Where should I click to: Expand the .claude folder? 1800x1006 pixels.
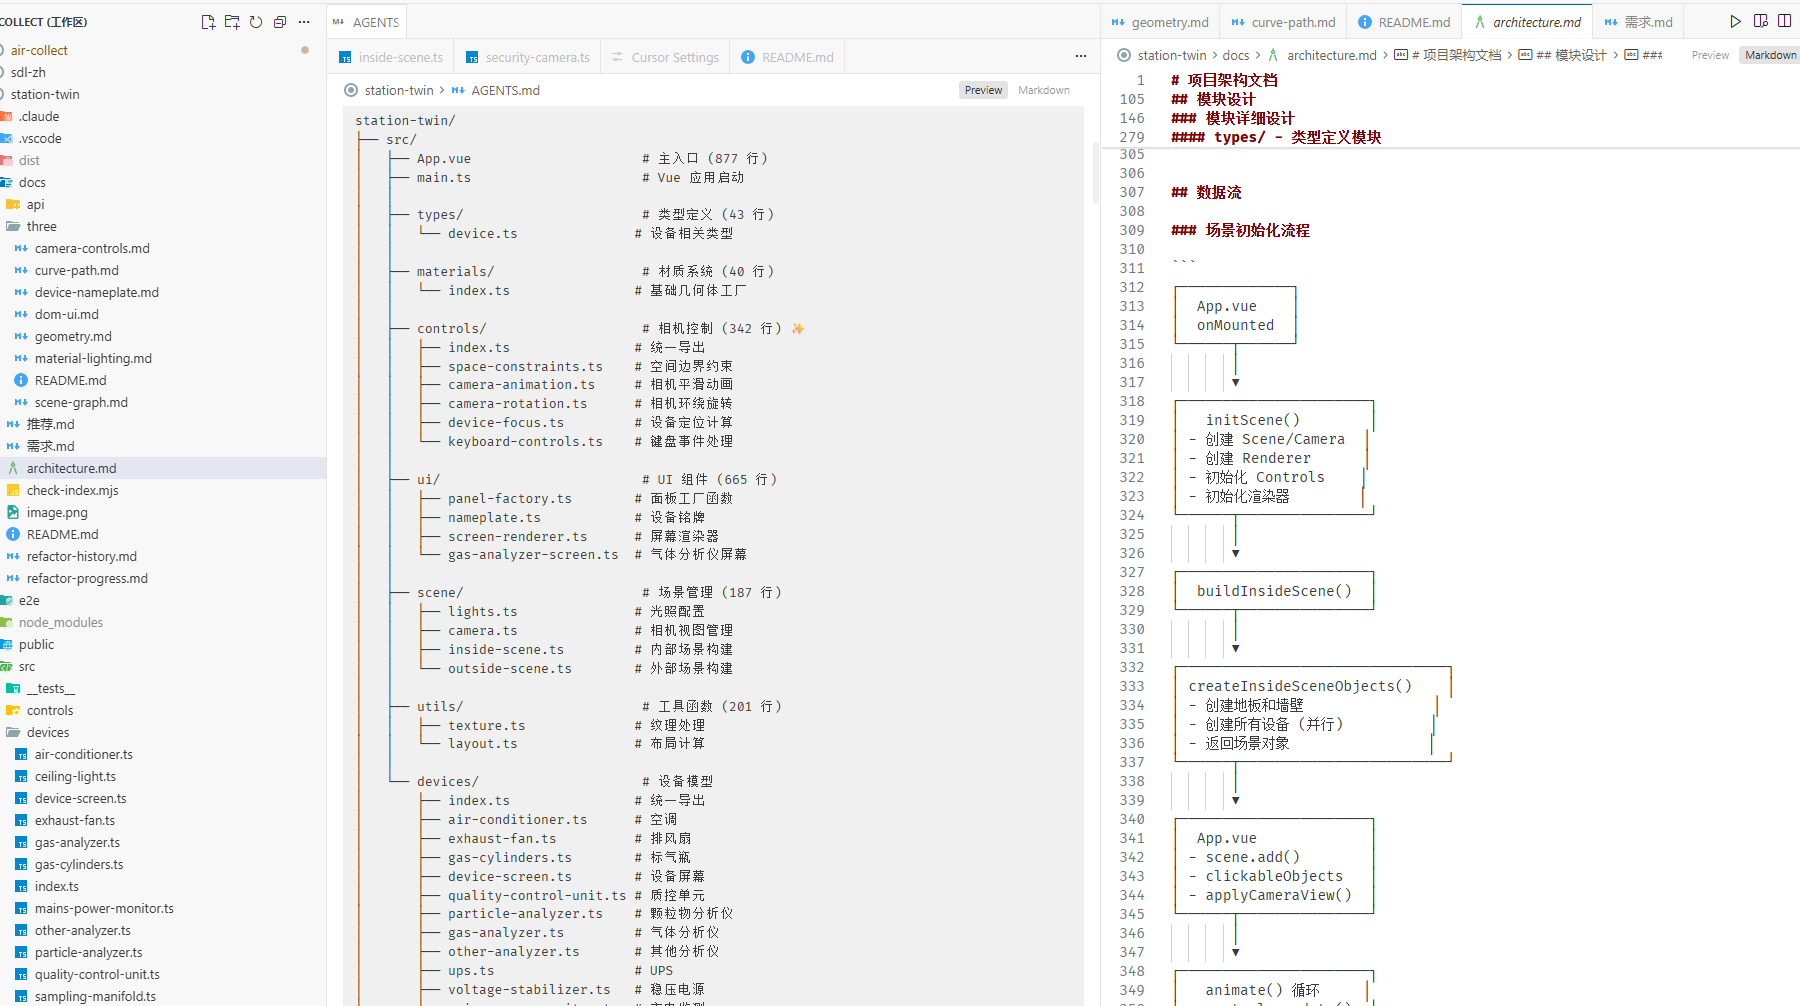pos(39,116)
